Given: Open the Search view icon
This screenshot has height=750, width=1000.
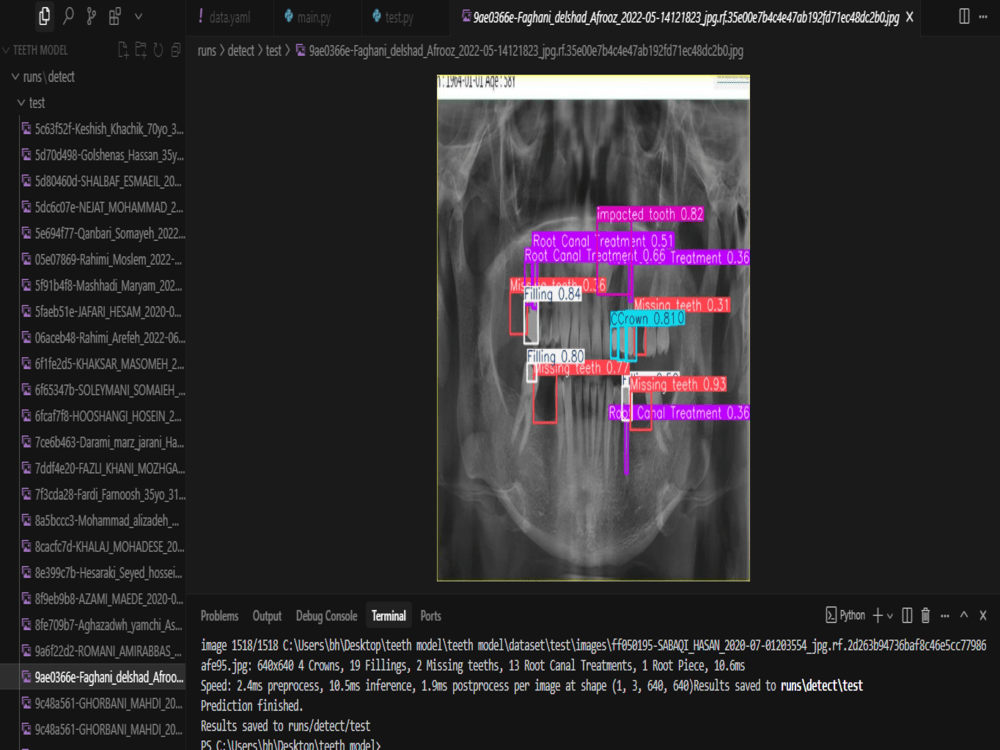Looking at the screenshot, I should [x=68, y=16].
